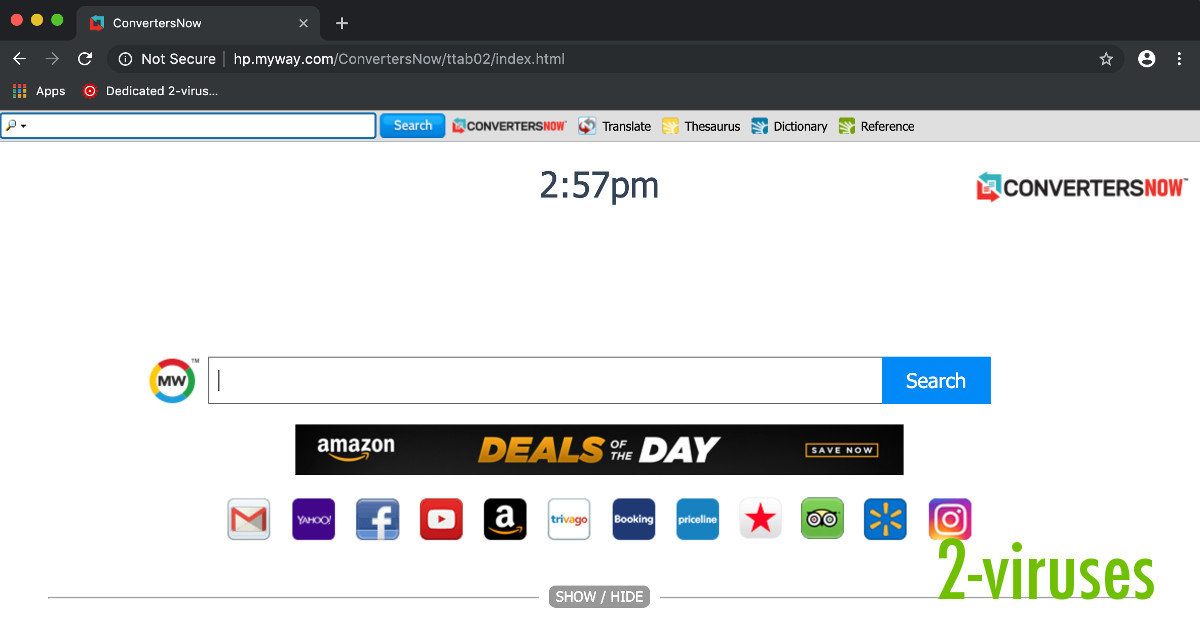Open the Dictionary toolbar tool

789,126
